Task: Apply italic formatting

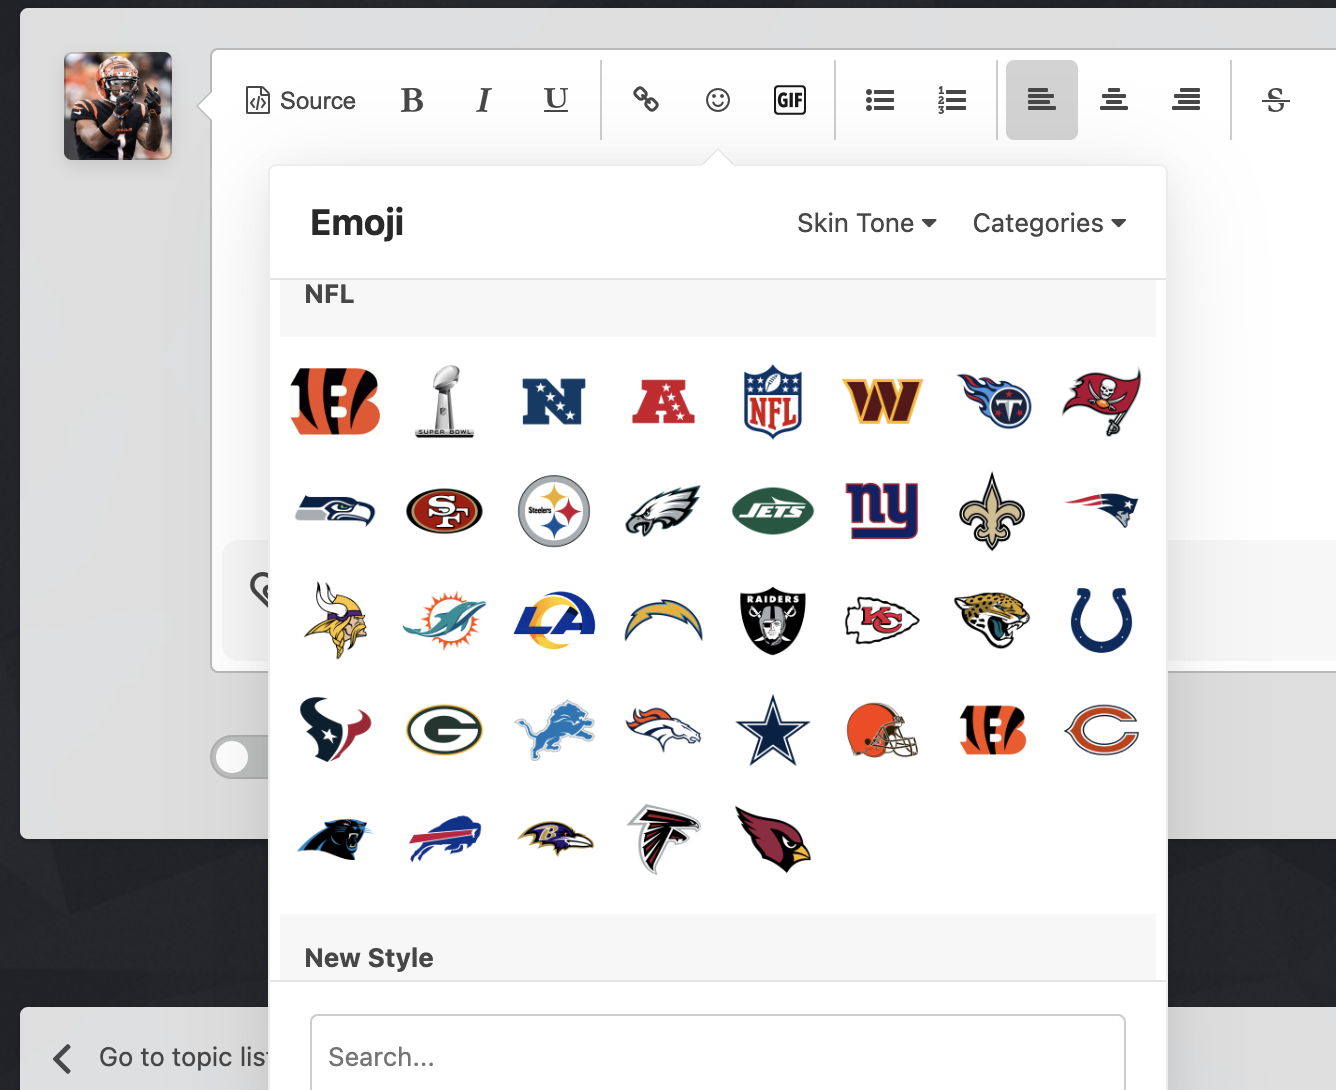Action: (484, 100)
